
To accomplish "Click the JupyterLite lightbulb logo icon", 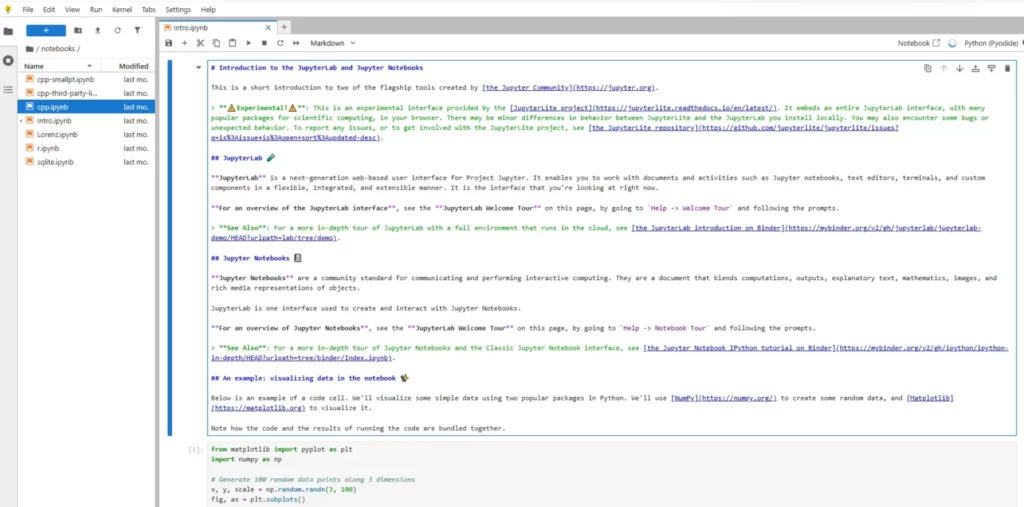I will (8, 9).
